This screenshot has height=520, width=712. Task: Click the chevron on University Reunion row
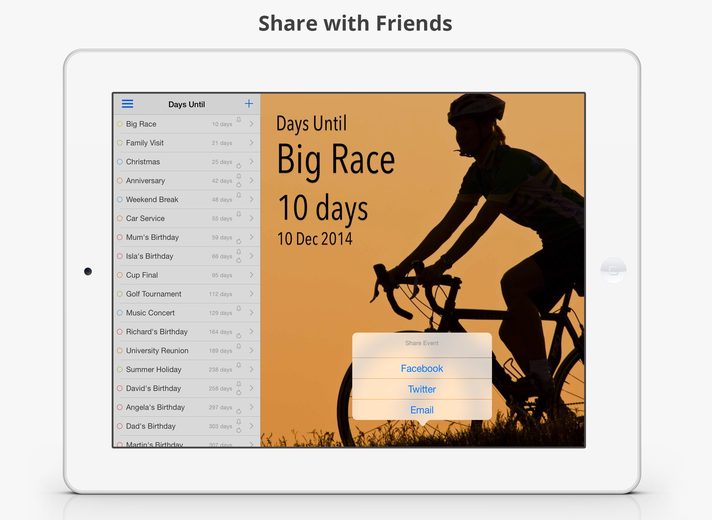point(252,351)
